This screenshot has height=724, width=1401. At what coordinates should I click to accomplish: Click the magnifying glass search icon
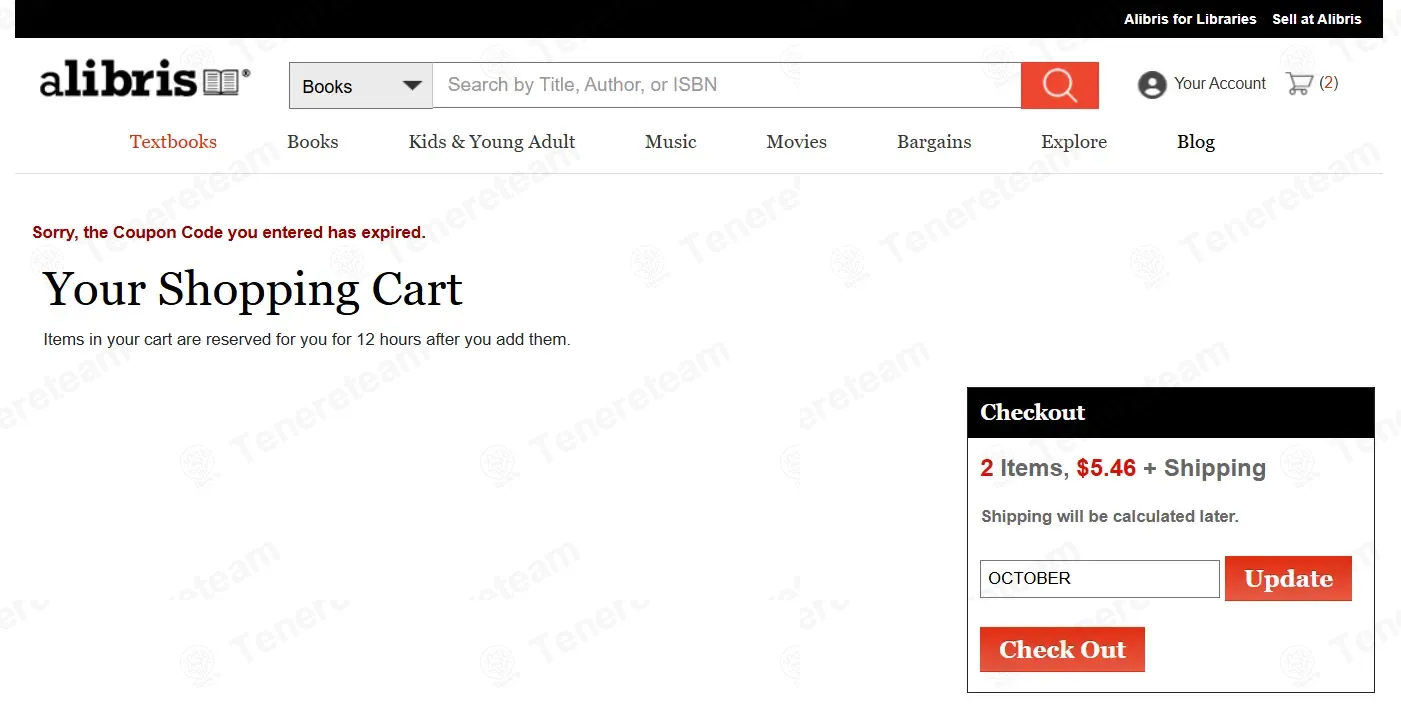pos(1059,85)
